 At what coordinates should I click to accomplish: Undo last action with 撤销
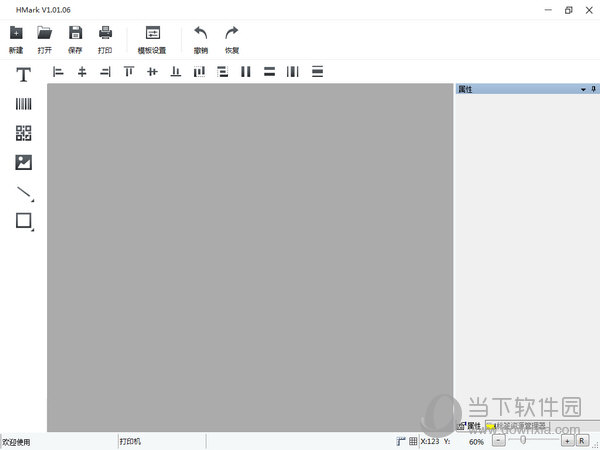(x=201, y=40)
